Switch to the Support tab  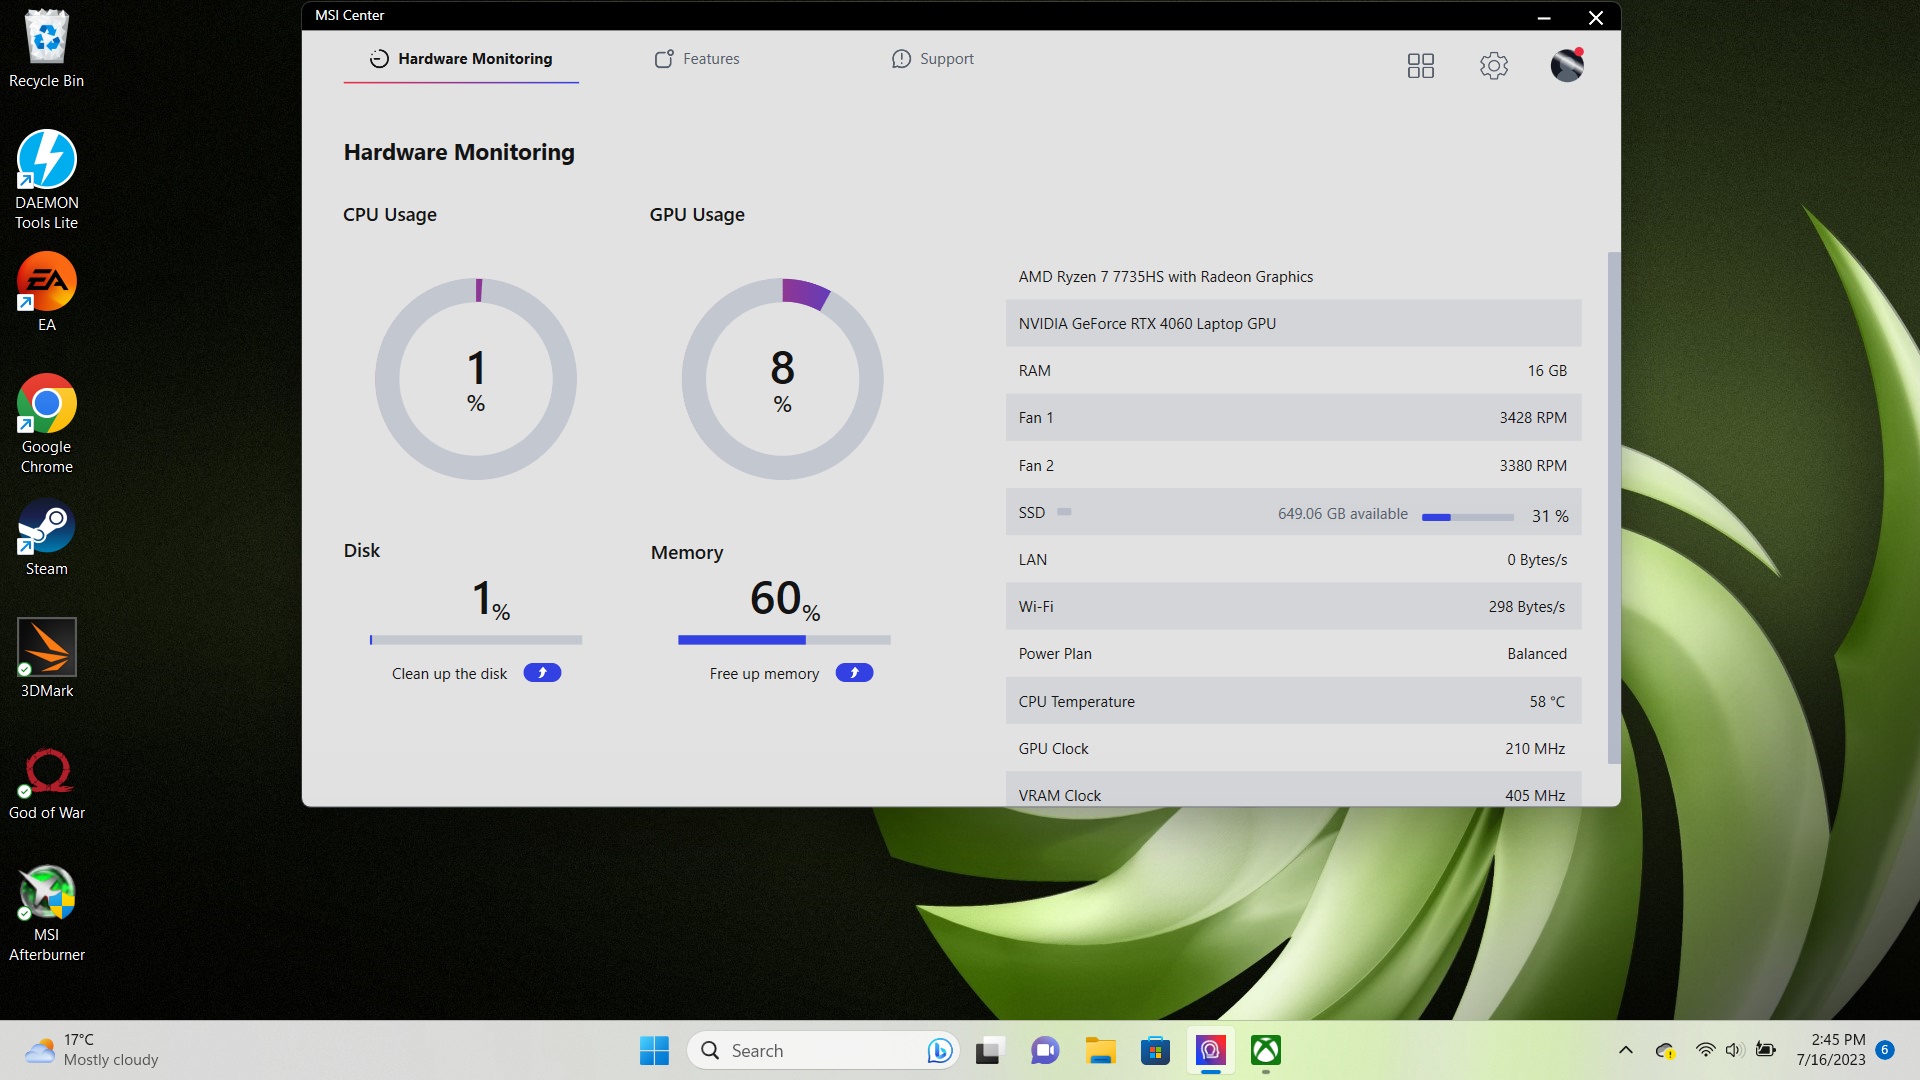click(x=932, y=59)
